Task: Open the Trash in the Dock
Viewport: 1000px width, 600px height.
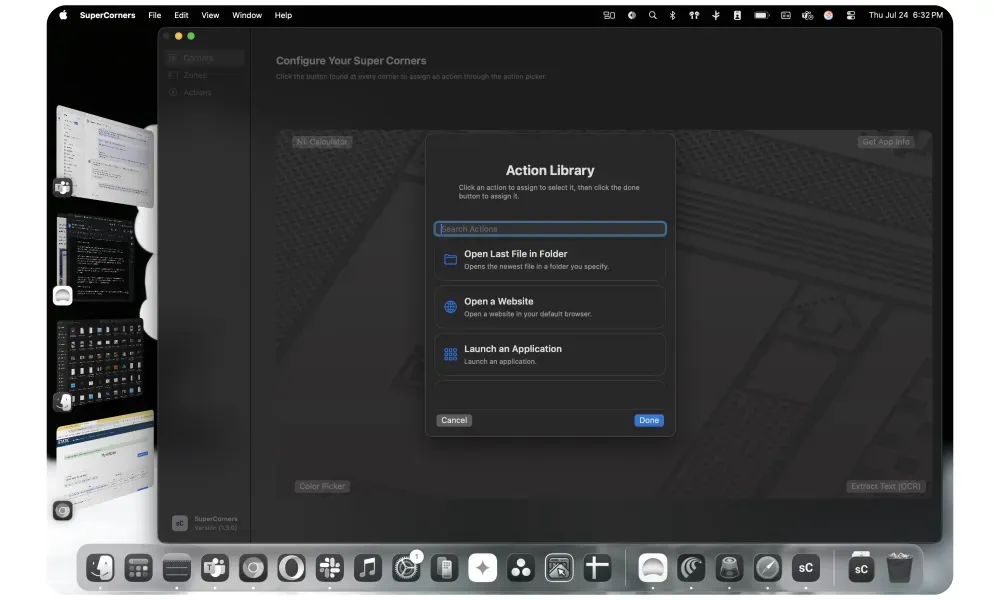Action: pos(899,568)
